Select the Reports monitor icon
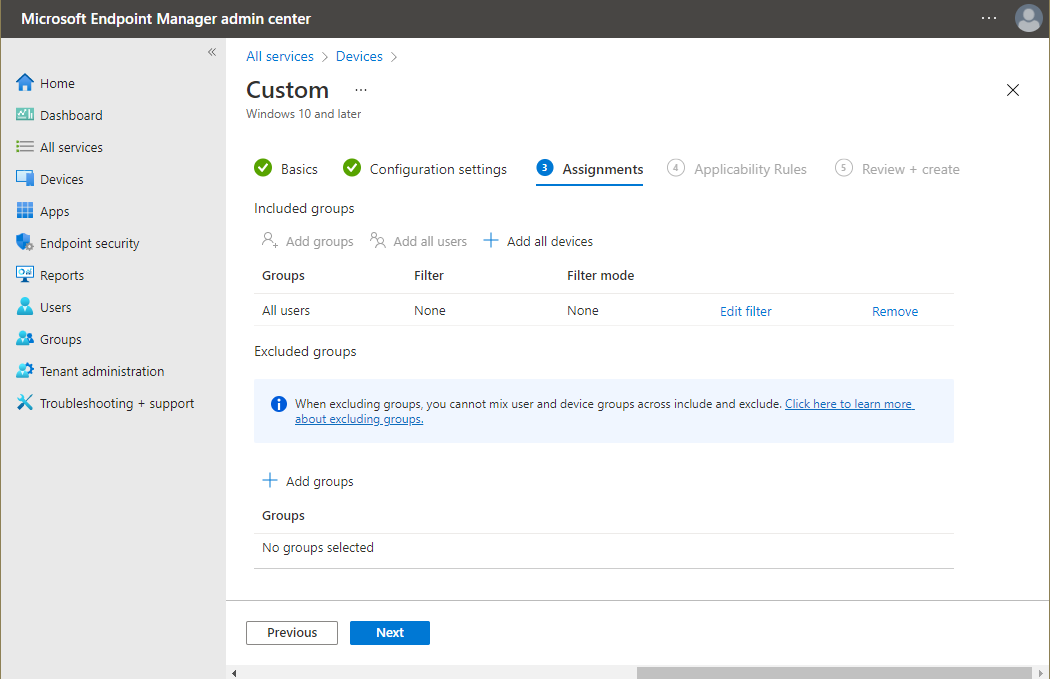Viewport: 1050px width, 679px height. tap(25, 274)
